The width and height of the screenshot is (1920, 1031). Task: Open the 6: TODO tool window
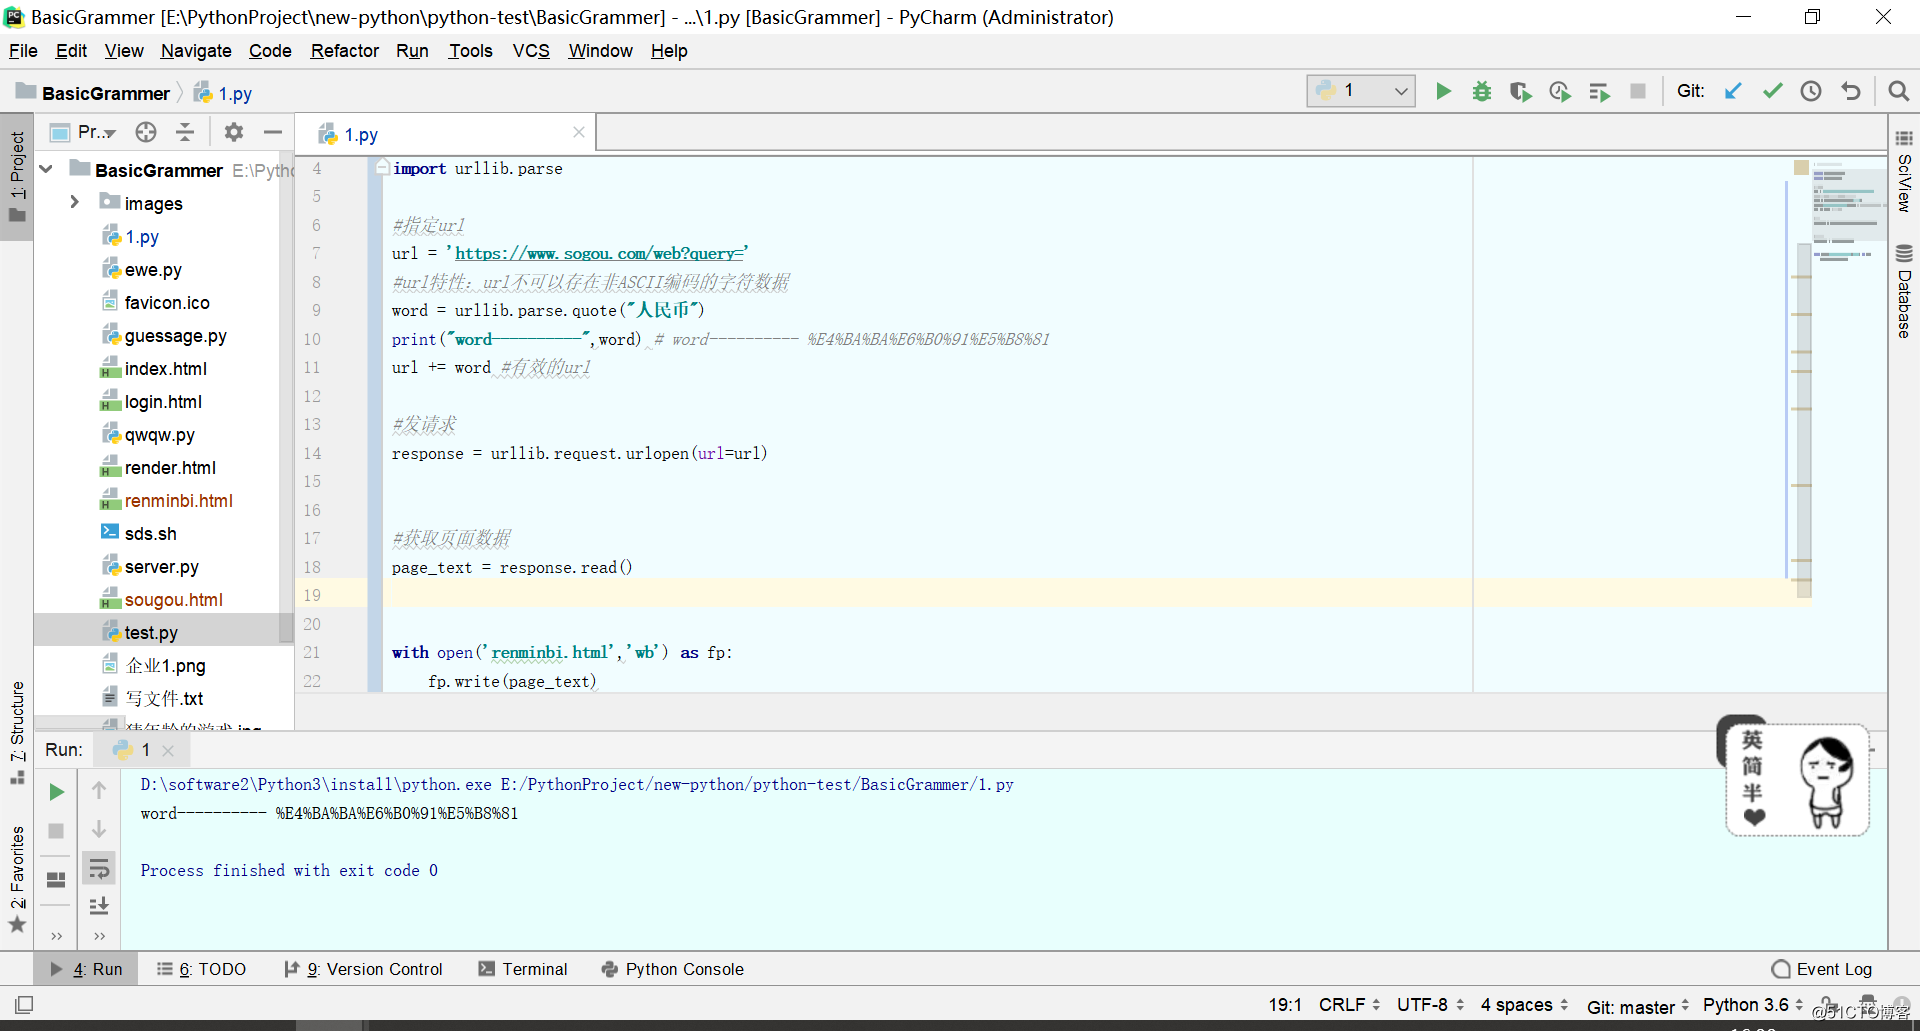point(201,969)
